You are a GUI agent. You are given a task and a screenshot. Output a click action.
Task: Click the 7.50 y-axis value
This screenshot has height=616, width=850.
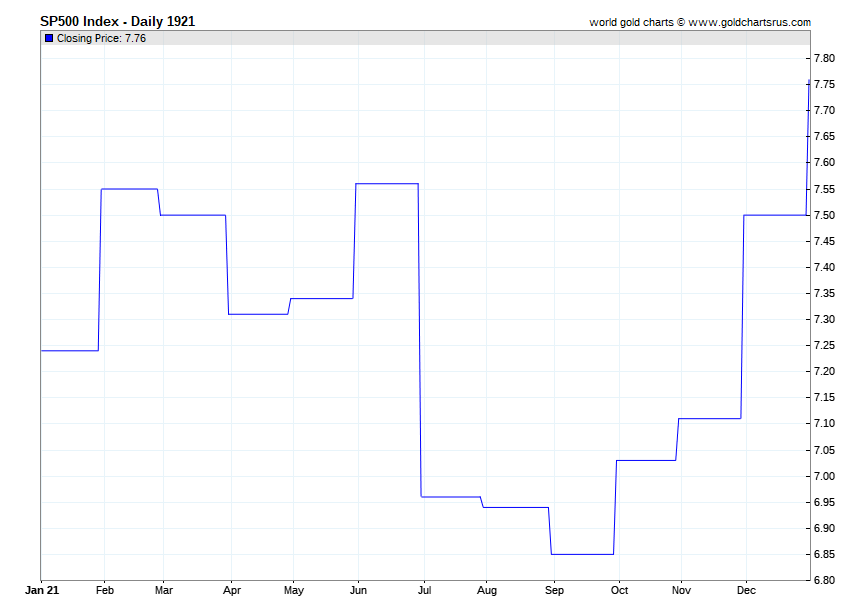(x=825, y=215)
